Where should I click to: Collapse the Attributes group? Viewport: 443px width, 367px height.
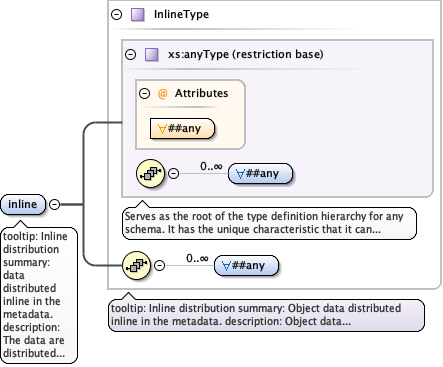pos(144,93)
